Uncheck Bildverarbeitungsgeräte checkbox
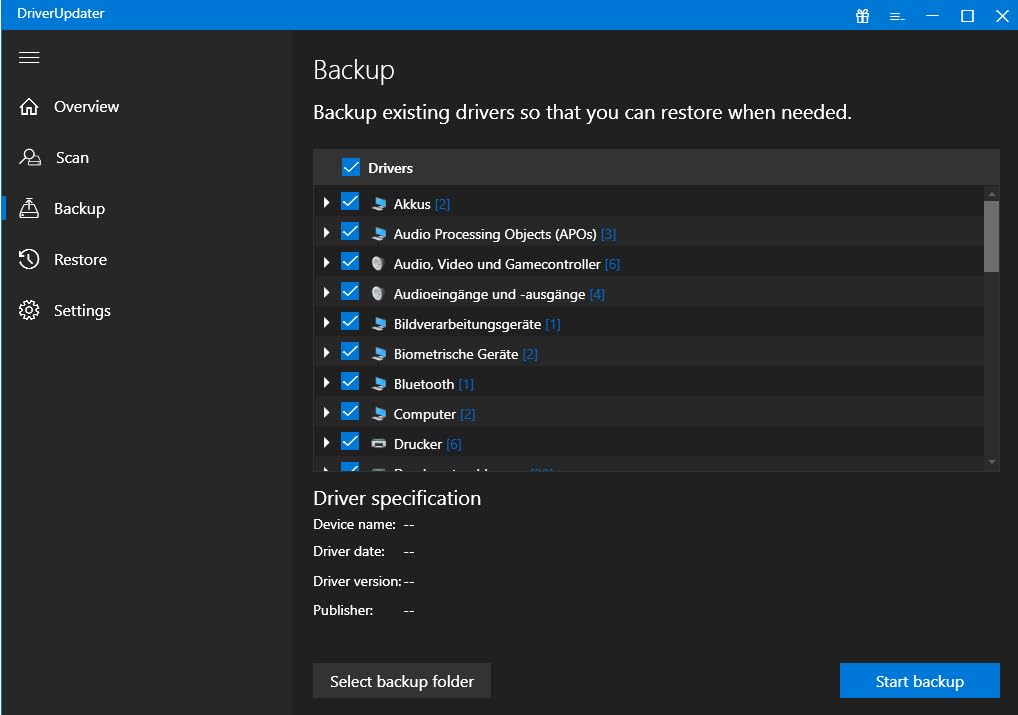 pyautogui.click(x=350, y=321)
